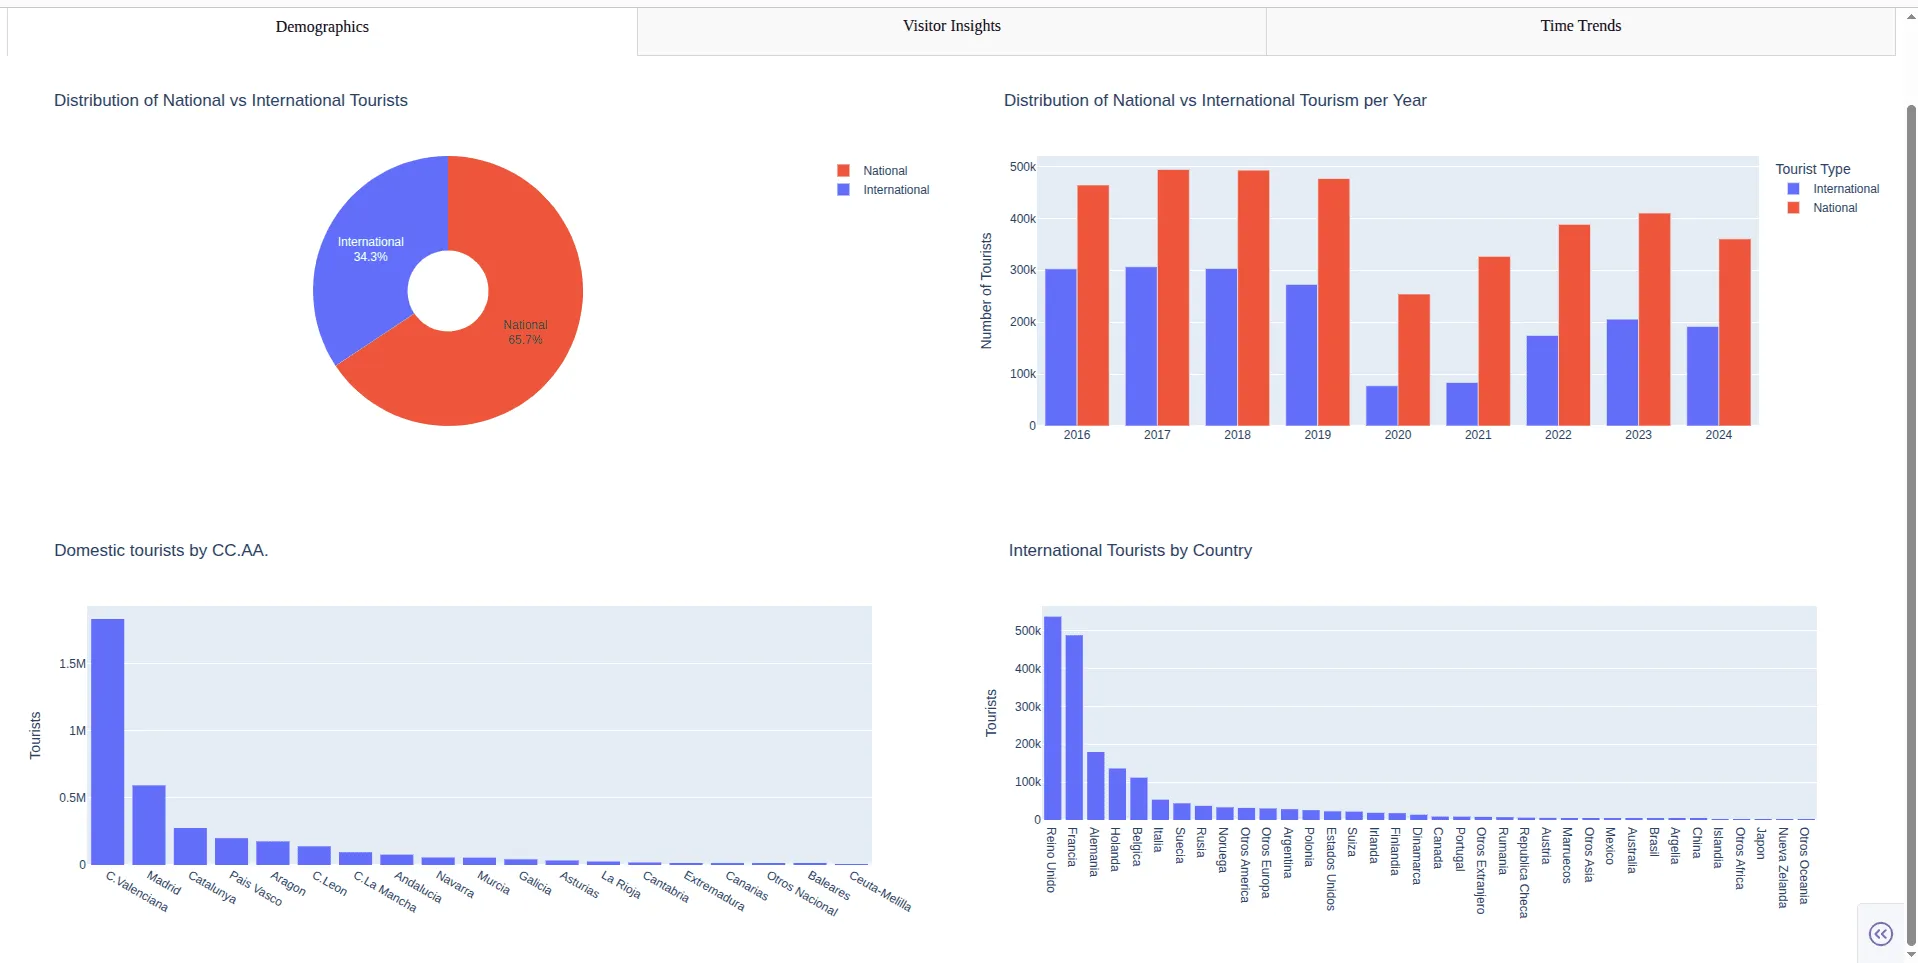The width and height of the screenshot is (1918, 963).
Task: Click the International 34.3% pie slice
Action: tap(371, 250)
